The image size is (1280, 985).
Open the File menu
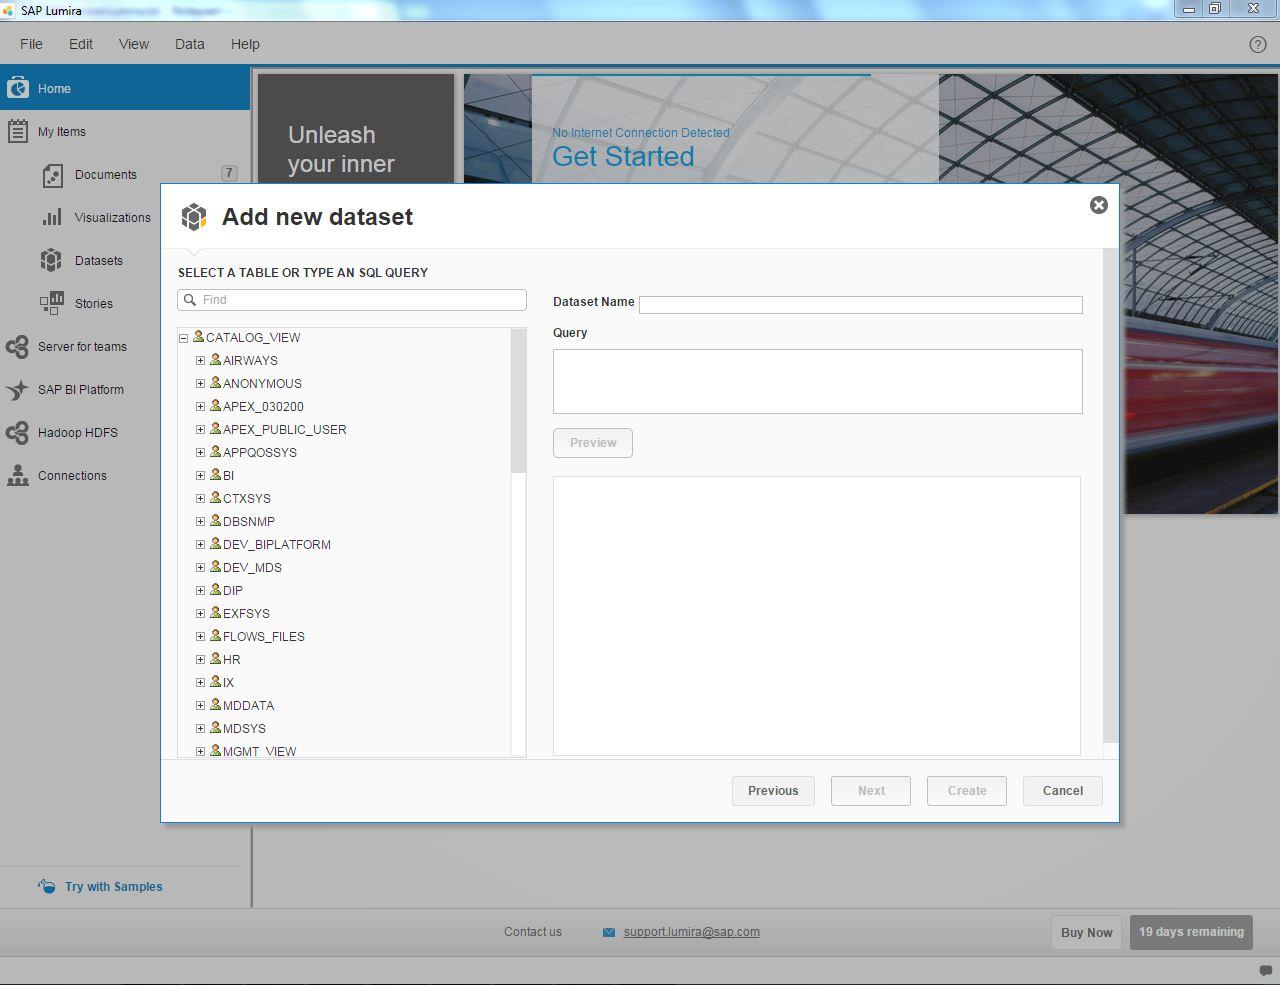click(x=31, y=44)
